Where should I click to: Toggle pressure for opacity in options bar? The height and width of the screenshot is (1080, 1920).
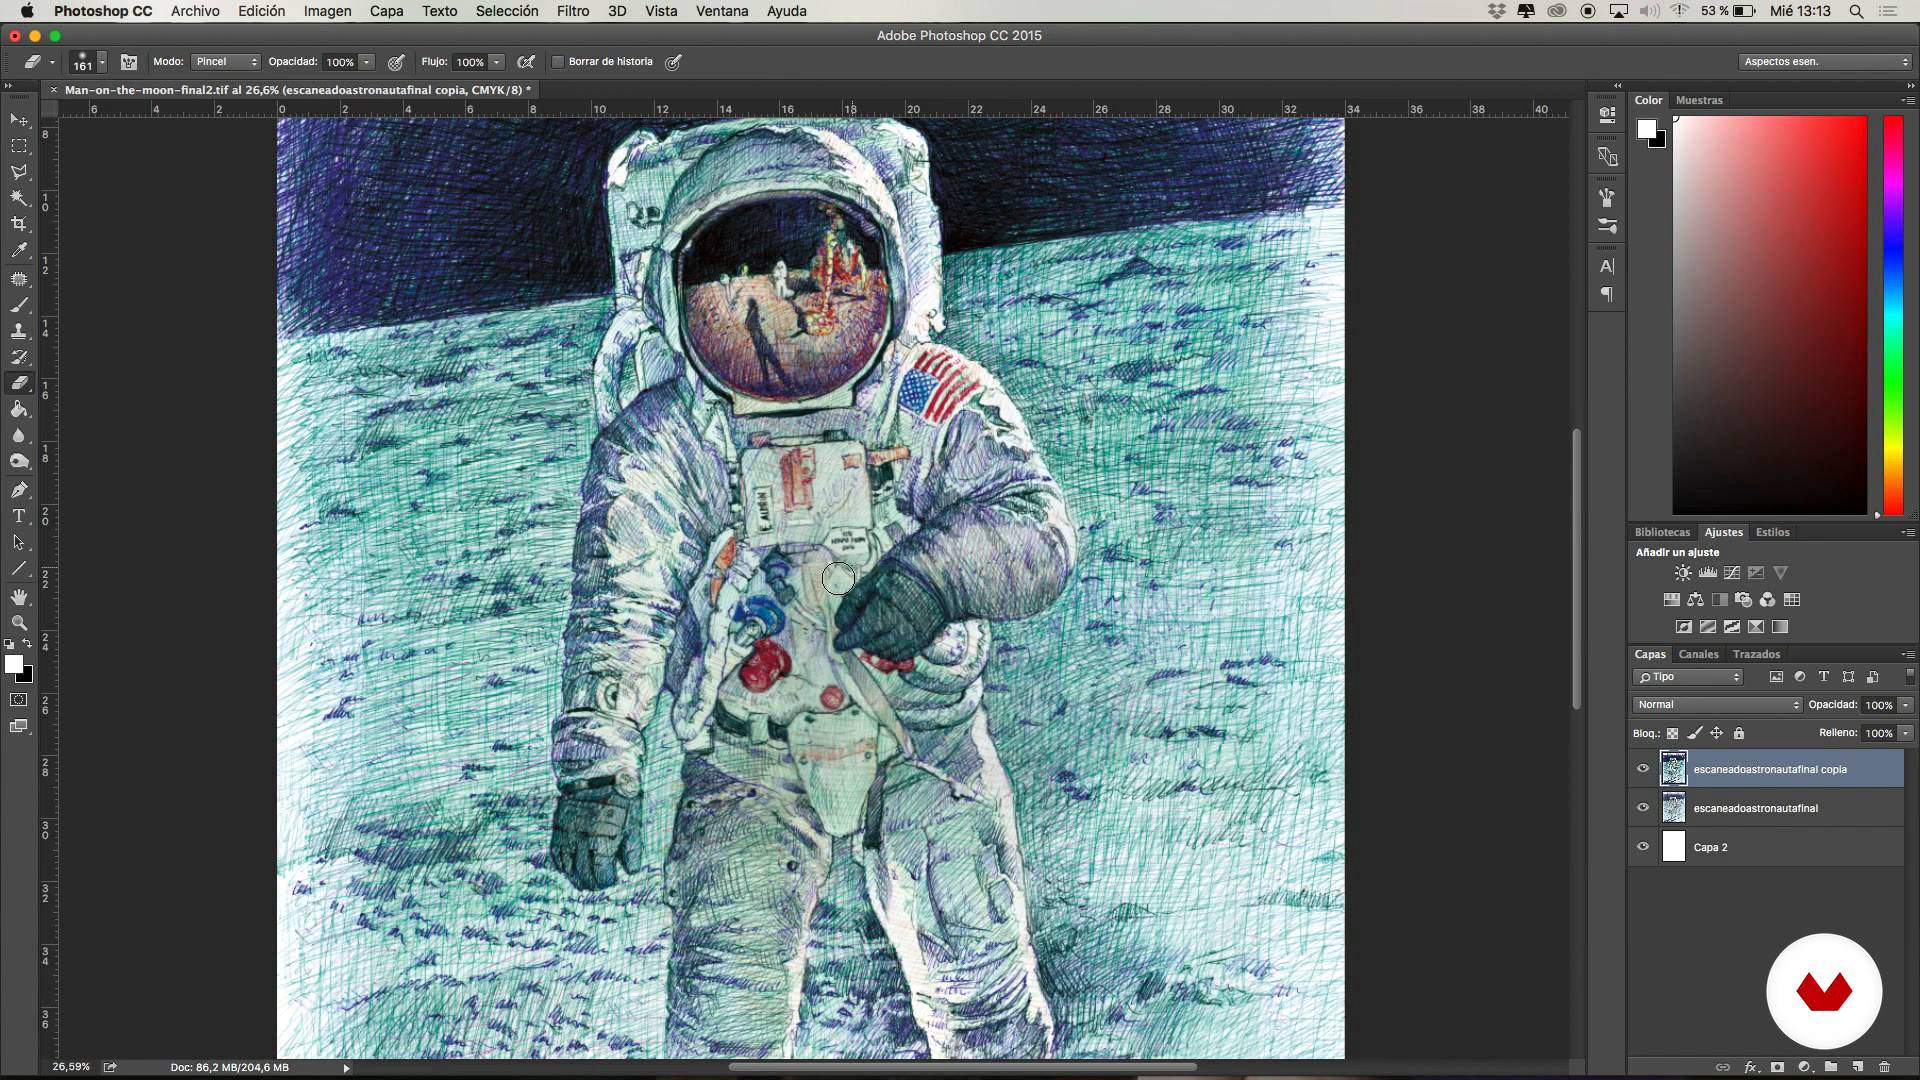click(396, 62)
